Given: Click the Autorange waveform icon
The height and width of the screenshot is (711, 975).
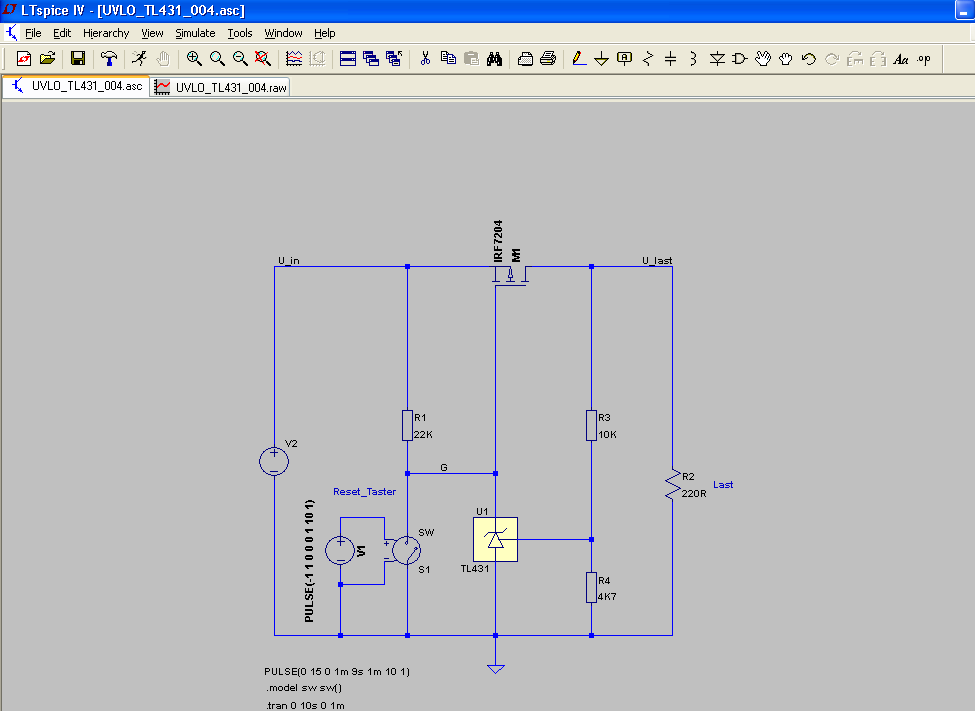Looking at the screenshot, I should click(294, 58).
